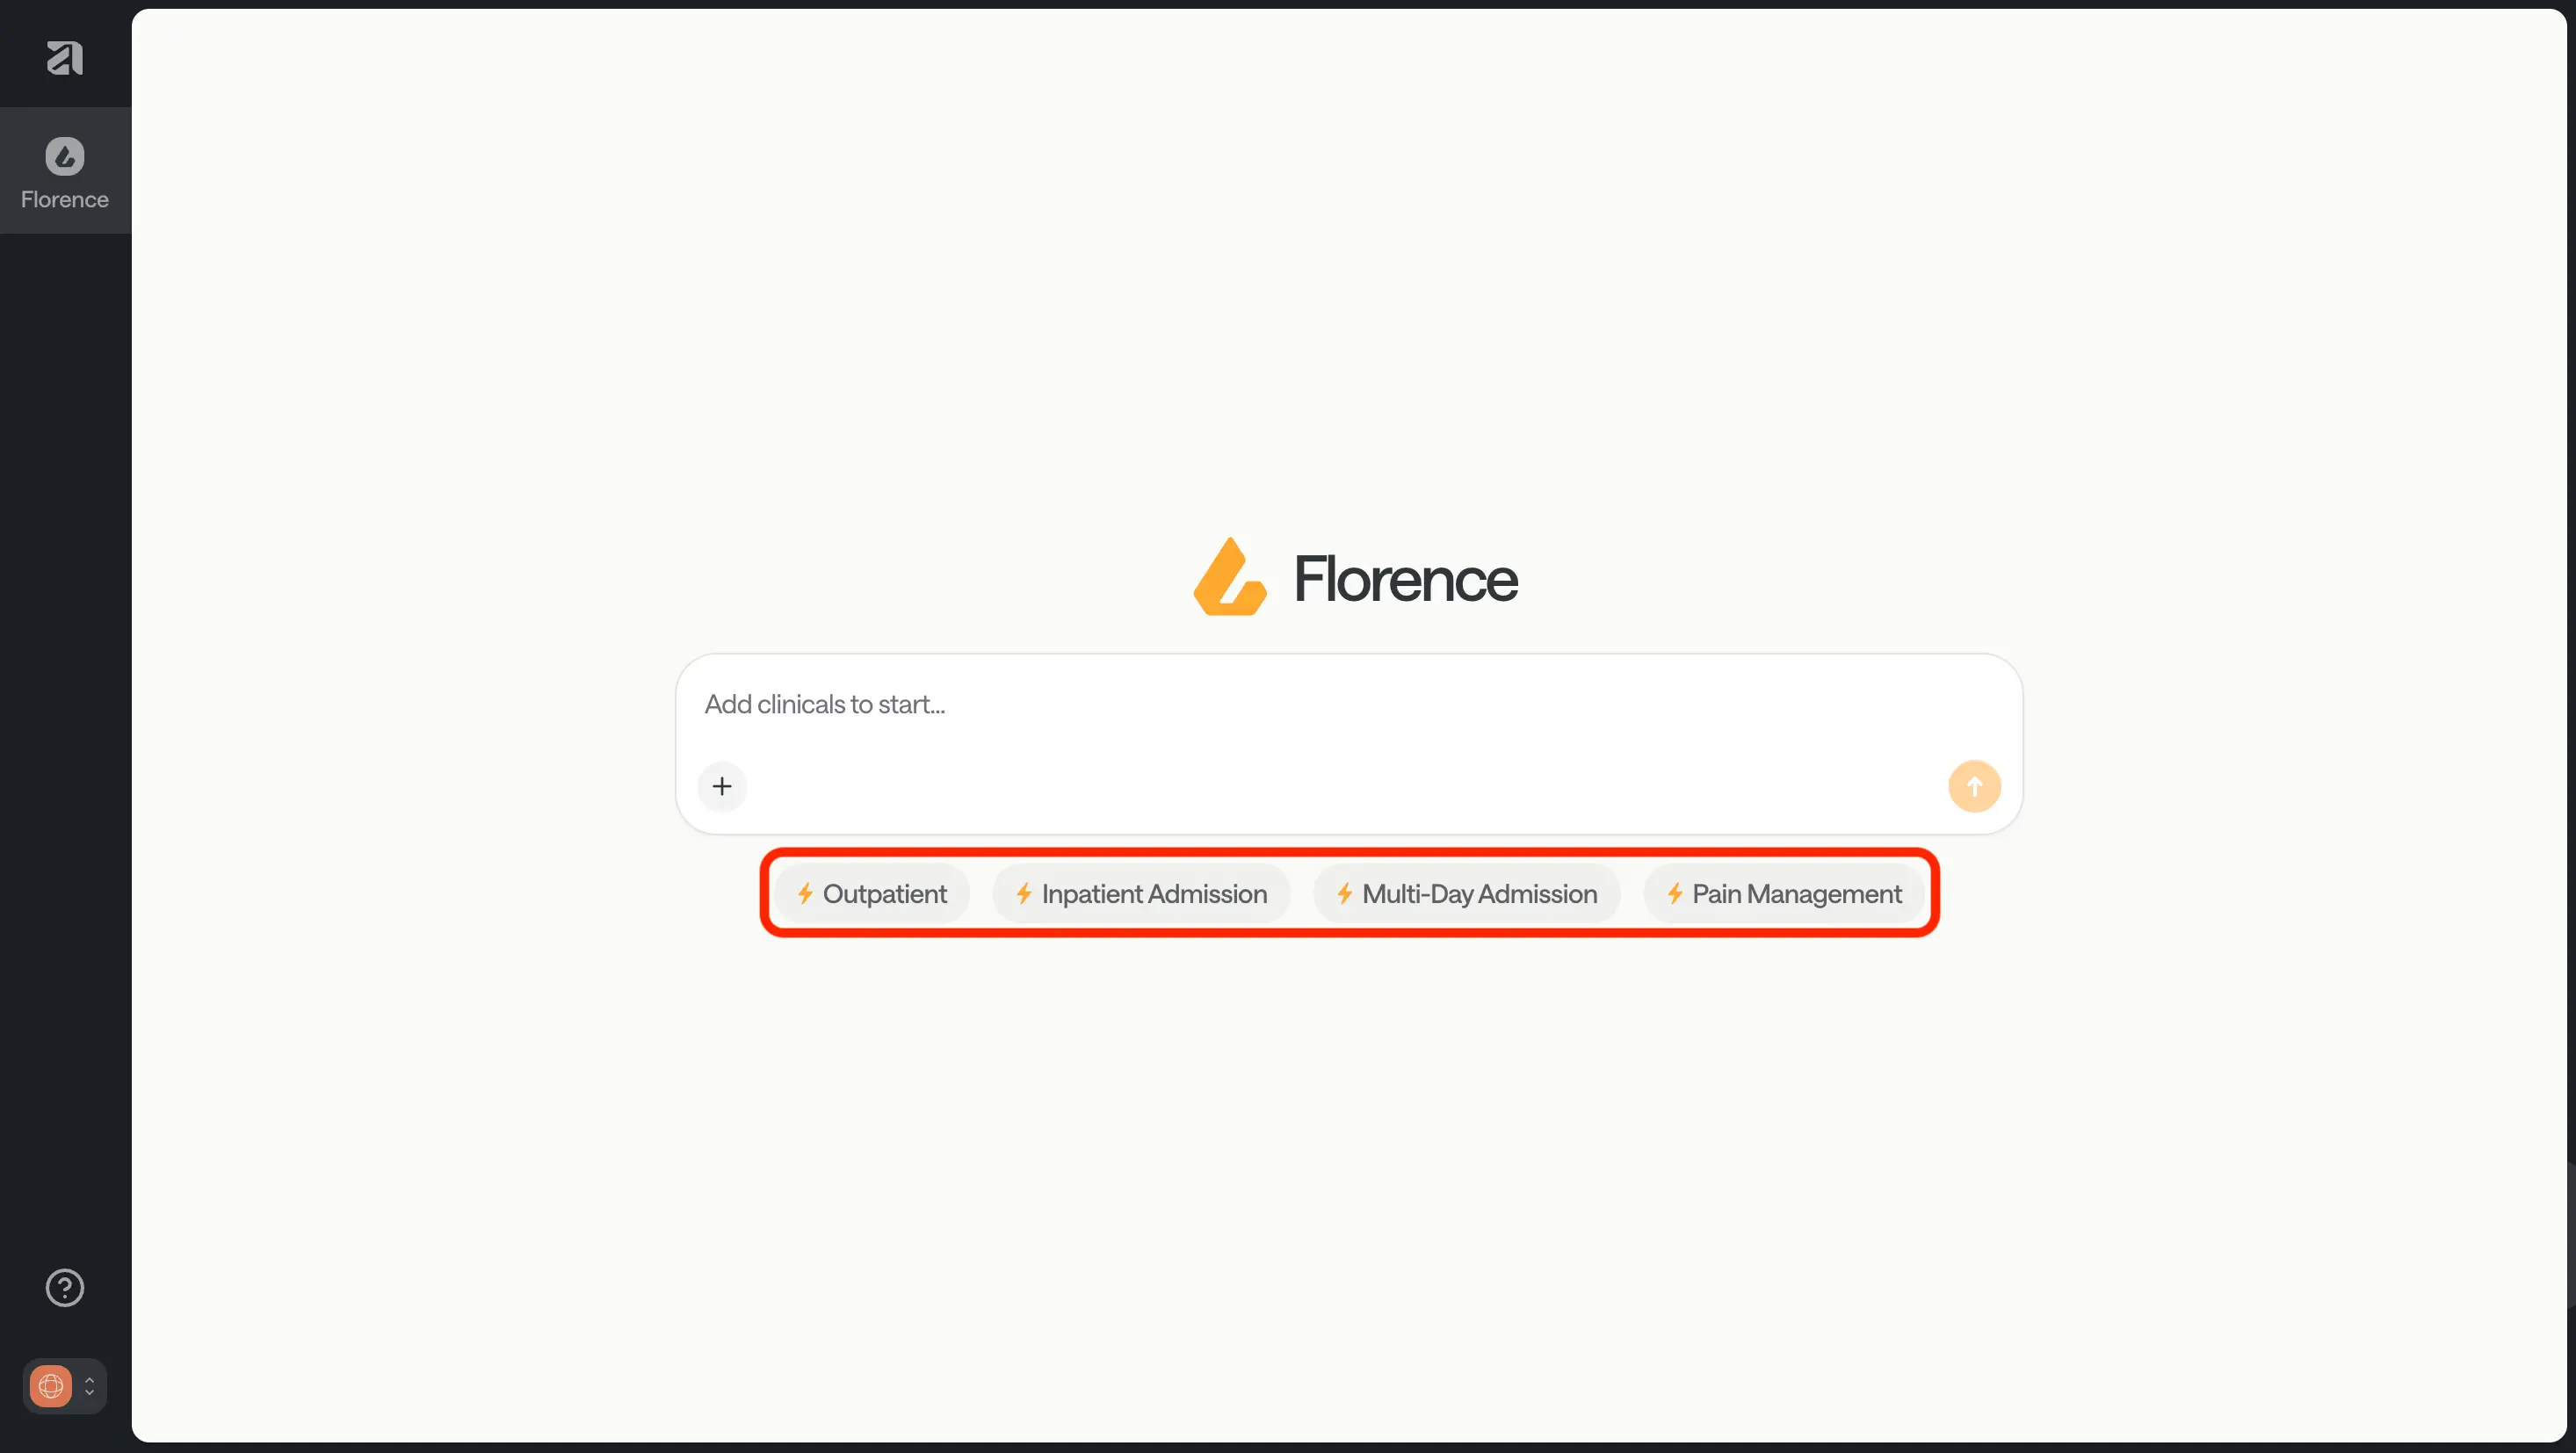
Task: Click the large Florence wordmark heading
Action: pos(1405,579)
